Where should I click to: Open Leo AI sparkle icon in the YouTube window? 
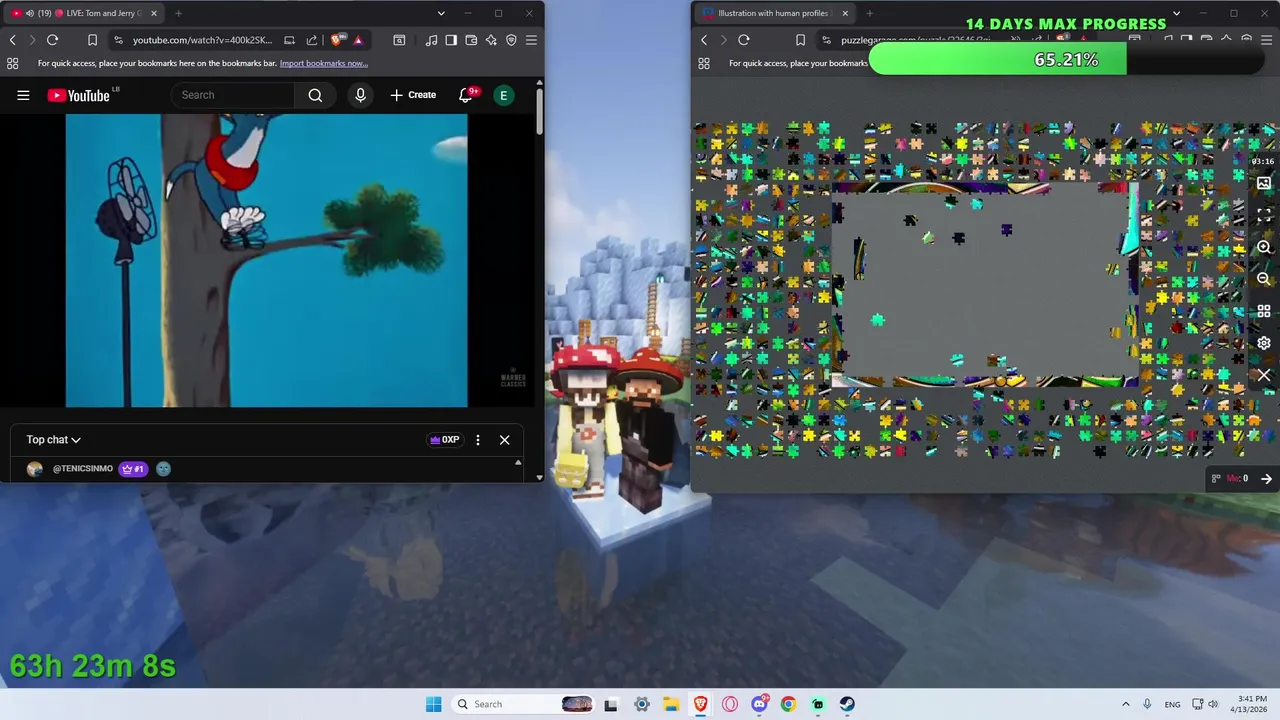[491, 40]
